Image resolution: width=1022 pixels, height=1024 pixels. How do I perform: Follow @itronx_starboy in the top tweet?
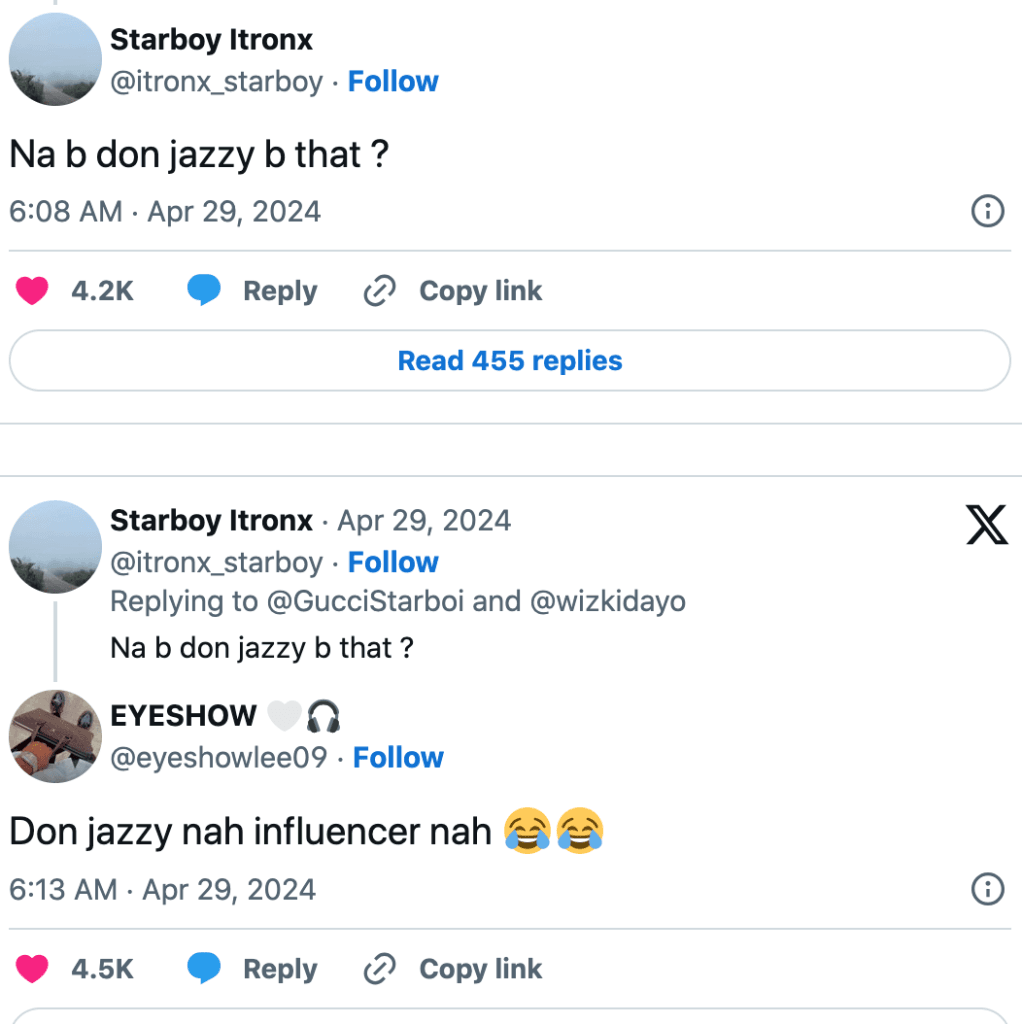pos(393,81)
